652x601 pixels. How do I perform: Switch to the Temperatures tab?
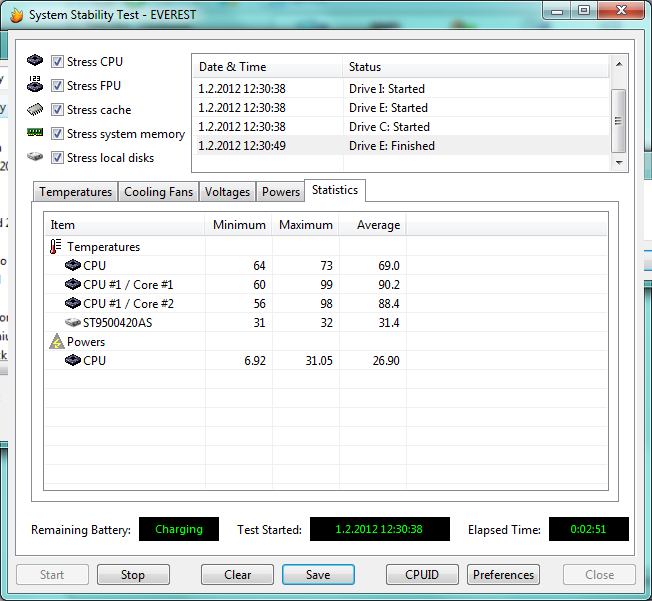pyautogui.click(x=76, y=192)
